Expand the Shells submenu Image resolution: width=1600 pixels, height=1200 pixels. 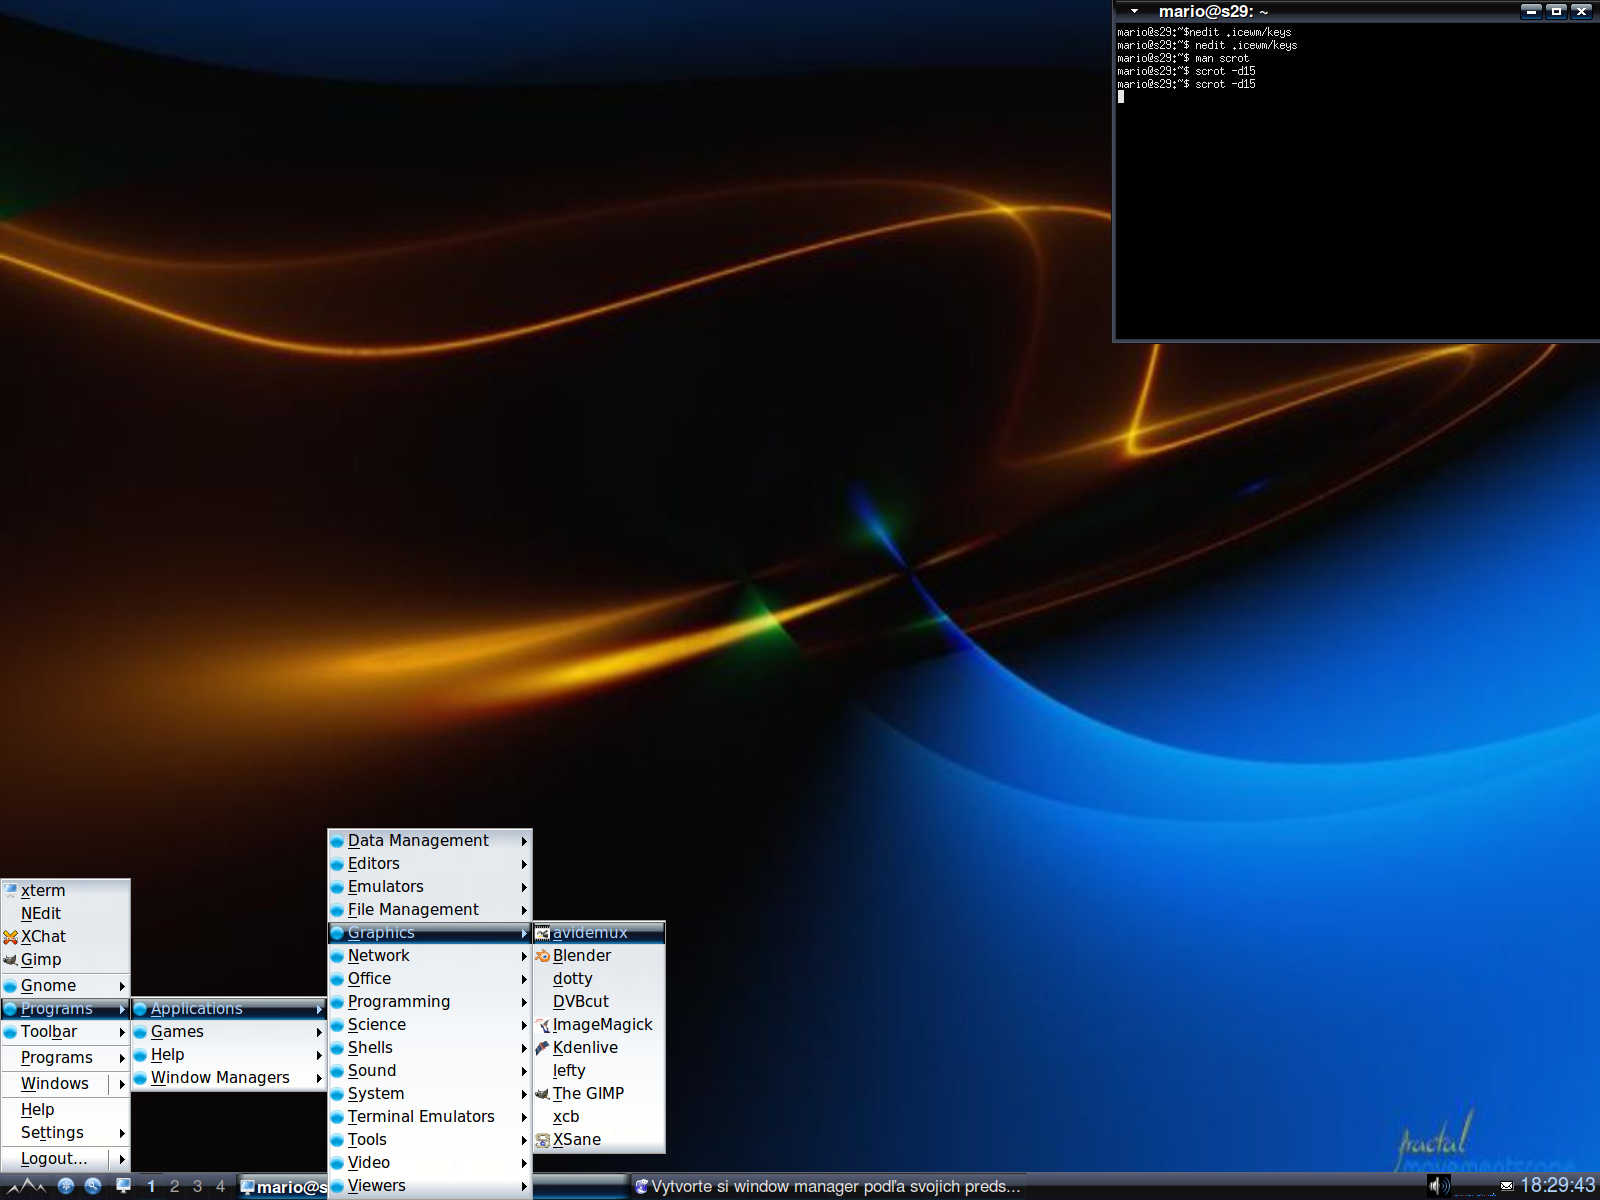[x=430, y=1047]
